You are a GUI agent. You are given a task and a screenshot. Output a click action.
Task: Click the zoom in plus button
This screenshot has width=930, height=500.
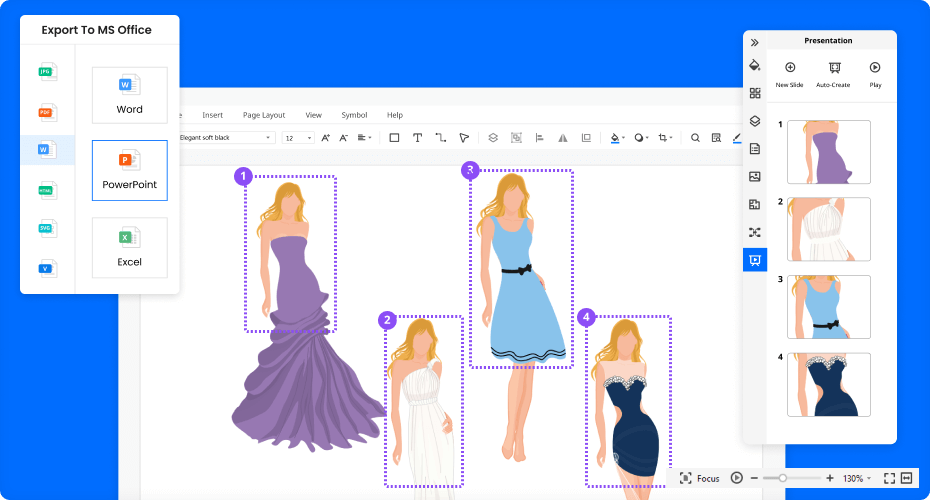830,478
